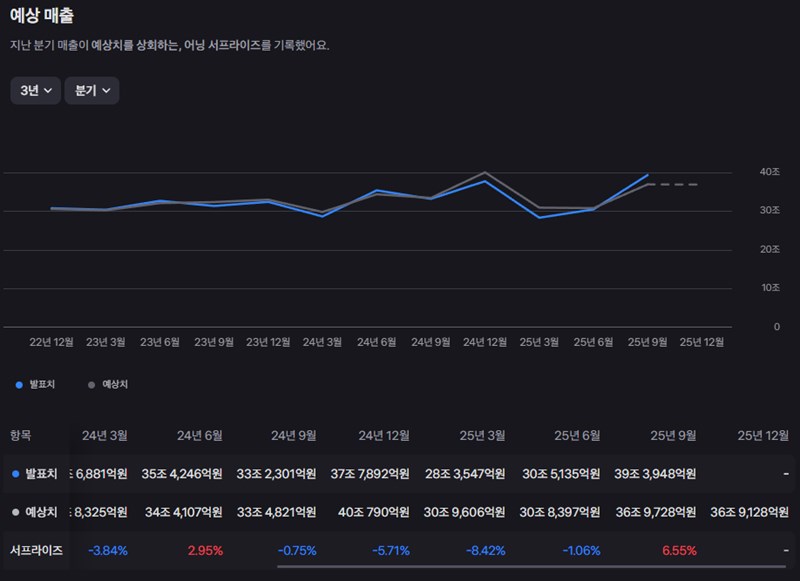Select the 2.95% surprise value
The width and height of the screenshot is (800, 581).
click(205, 551)
